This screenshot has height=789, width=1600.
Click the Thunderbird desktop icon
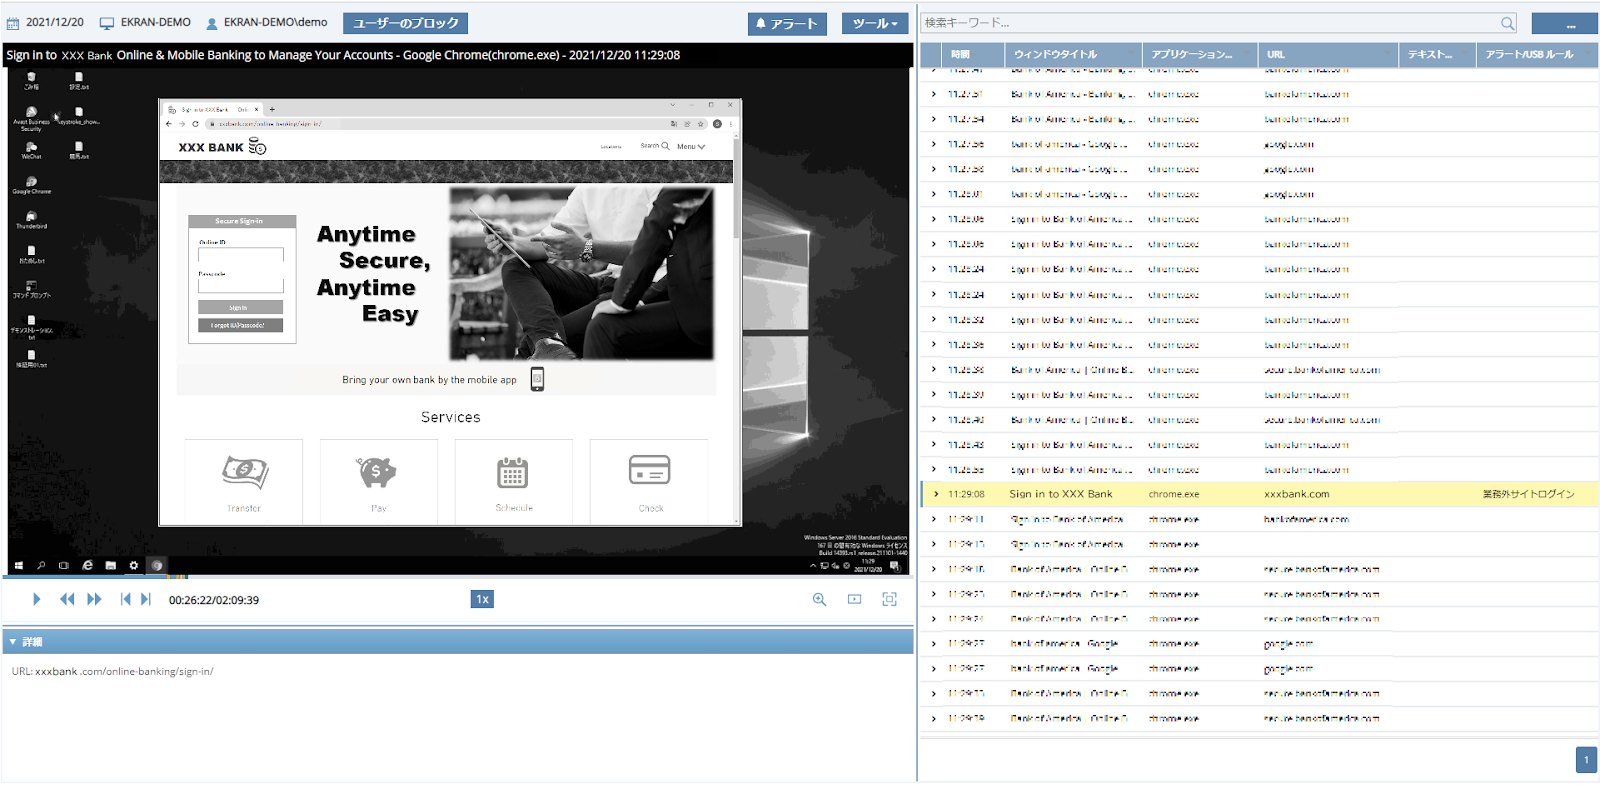click(31, 219)
